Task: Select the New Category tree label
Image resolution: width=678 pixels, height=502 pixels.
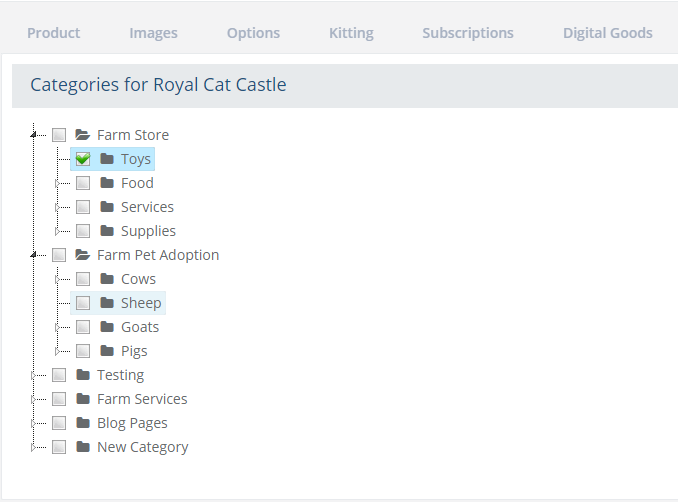Action: pos(142,447)
